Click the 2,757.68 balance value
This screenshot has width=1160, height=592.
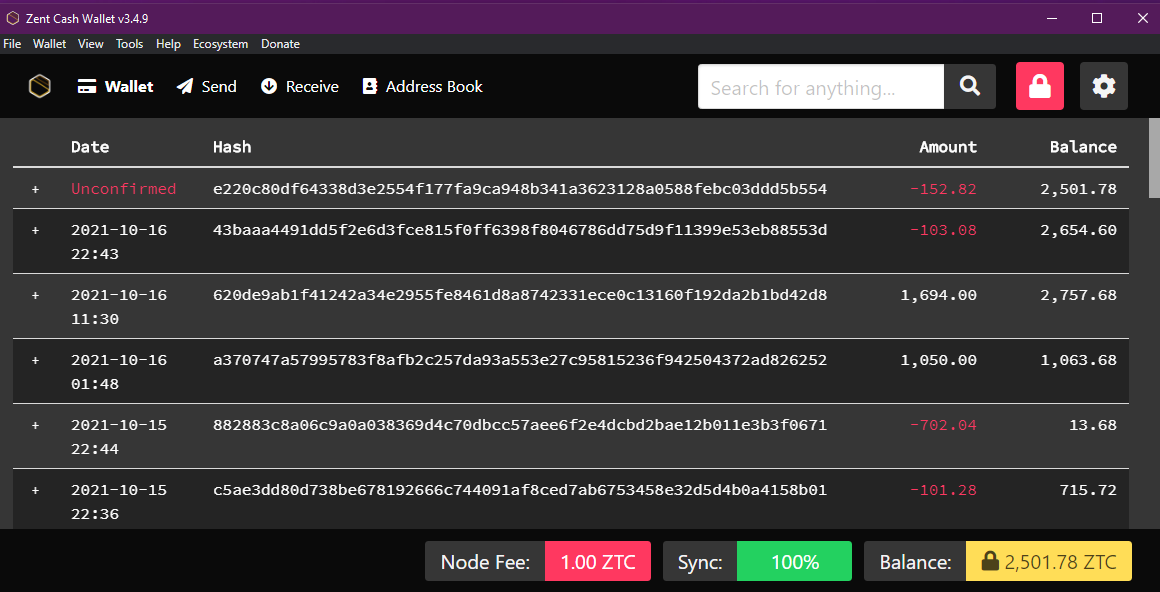pyautogui.click(x=1079, y=295)
